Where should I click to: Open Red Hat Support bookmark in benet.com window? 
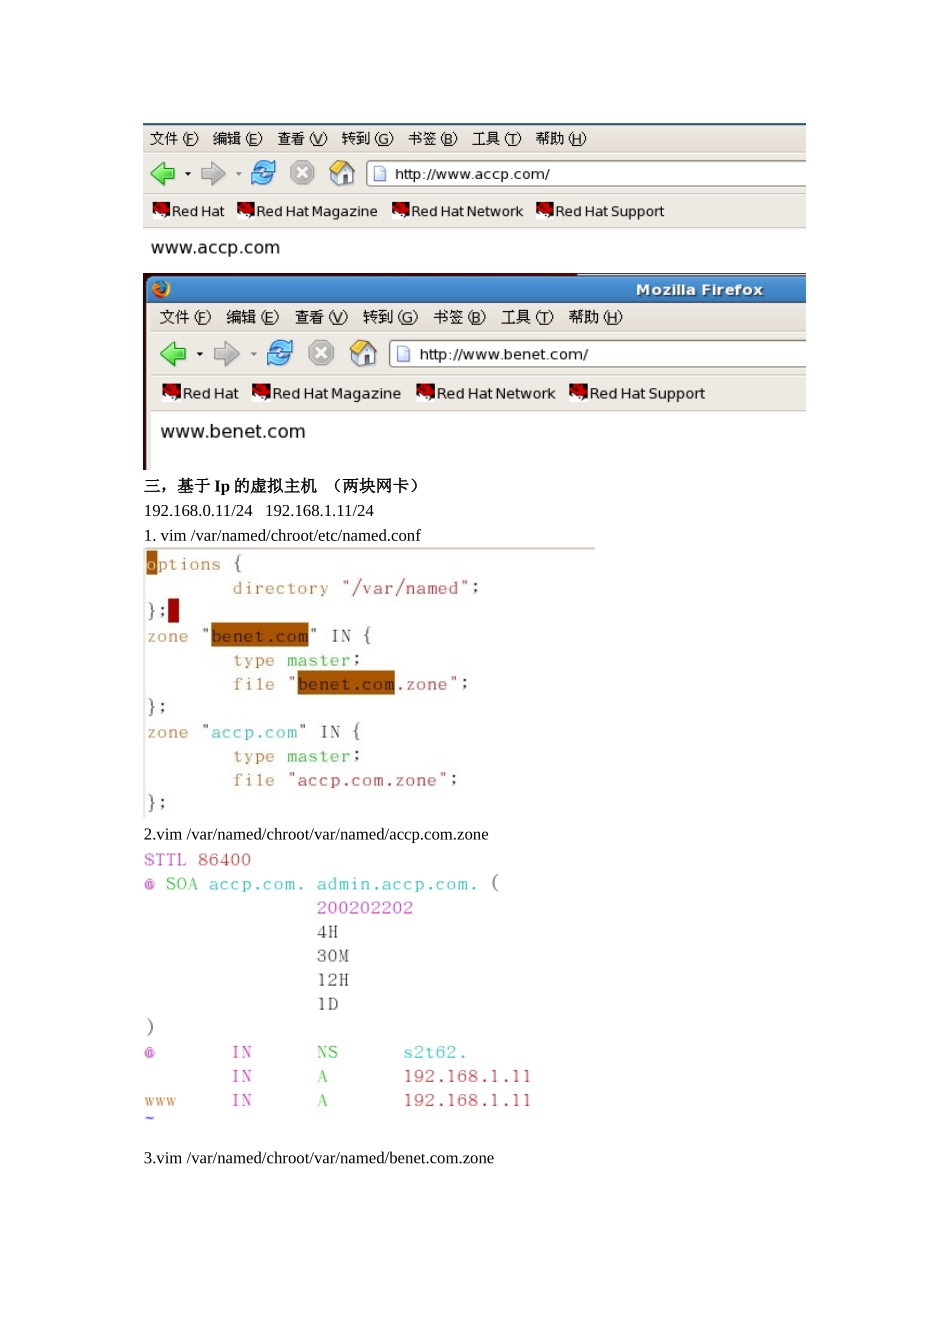[637, 393]
